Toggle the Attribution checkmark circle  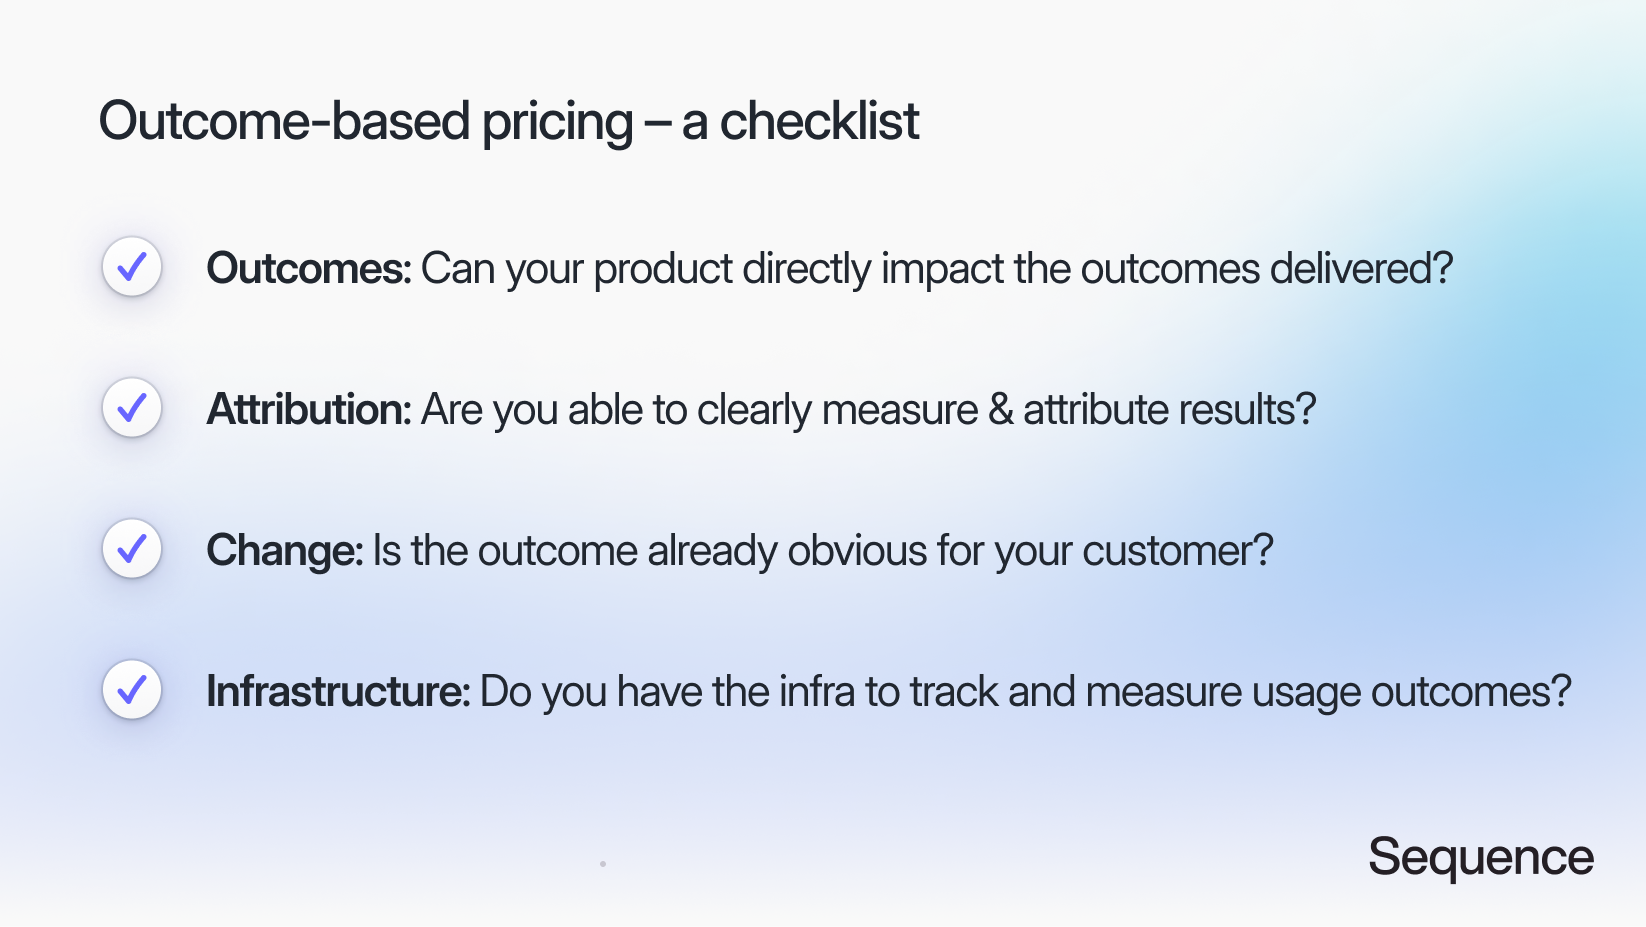click(132, 408)
